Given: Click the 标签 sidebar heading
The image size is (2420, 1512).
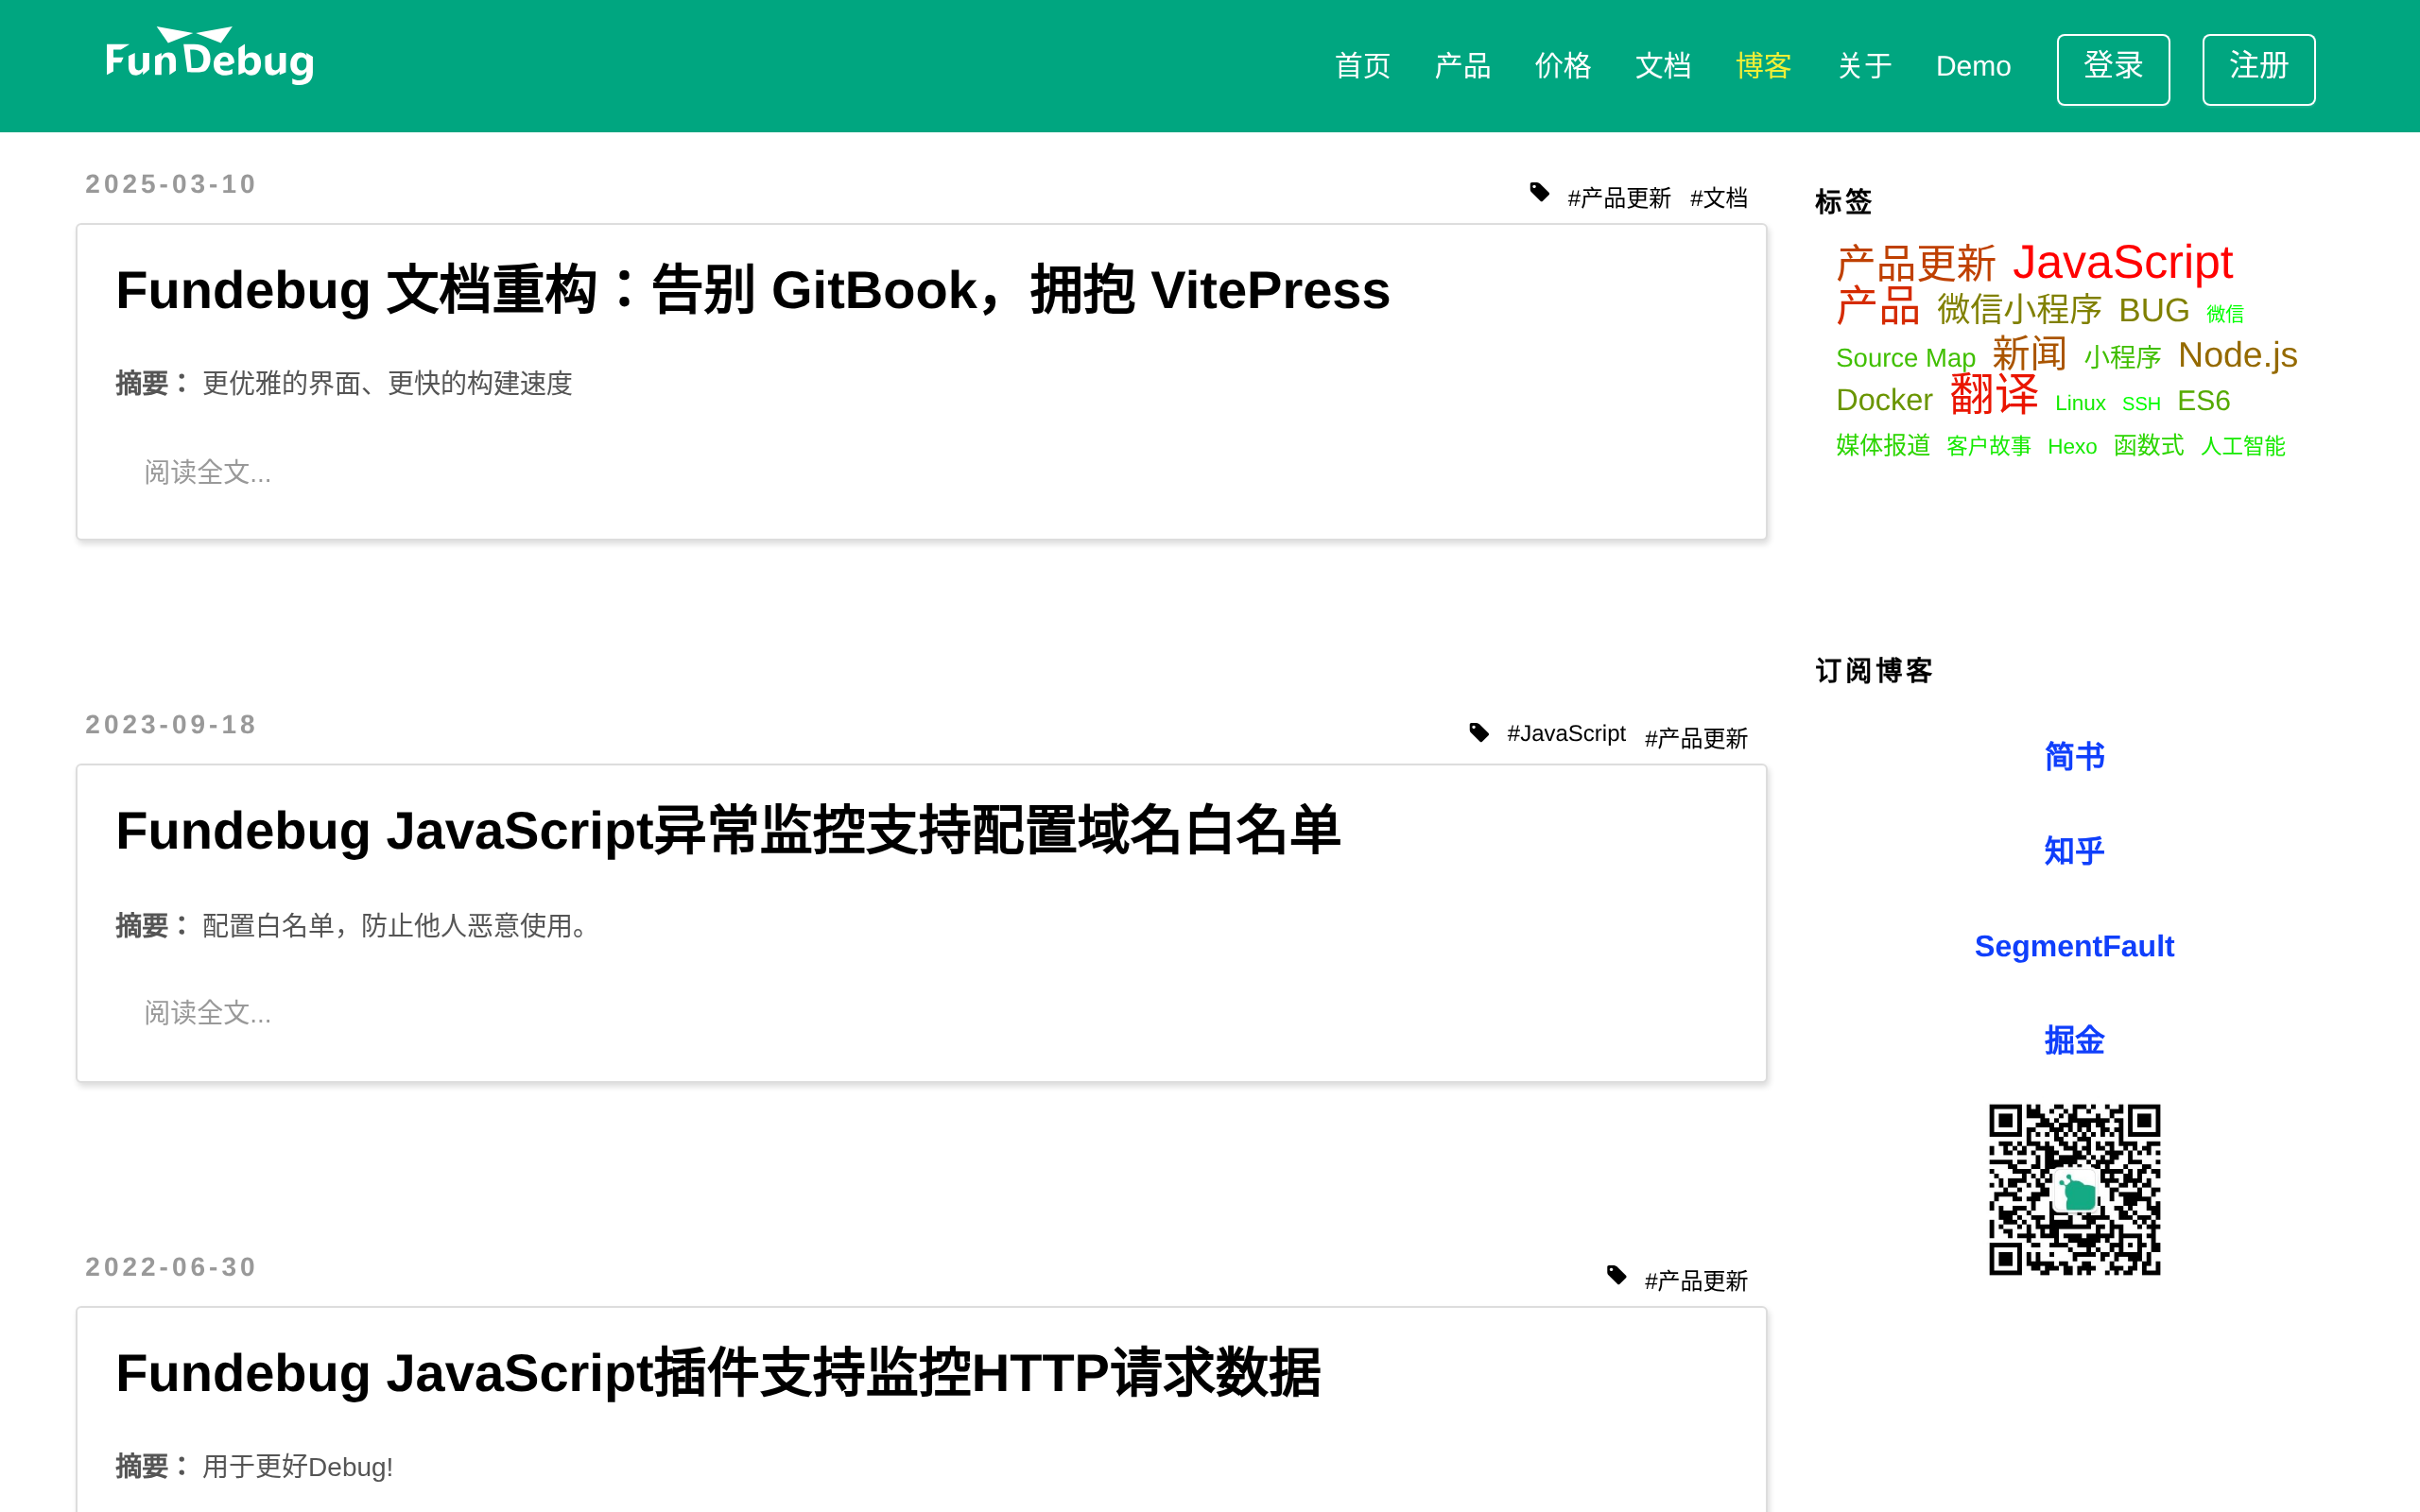Looking at the screenshot, I should (x=1843, y=202).
